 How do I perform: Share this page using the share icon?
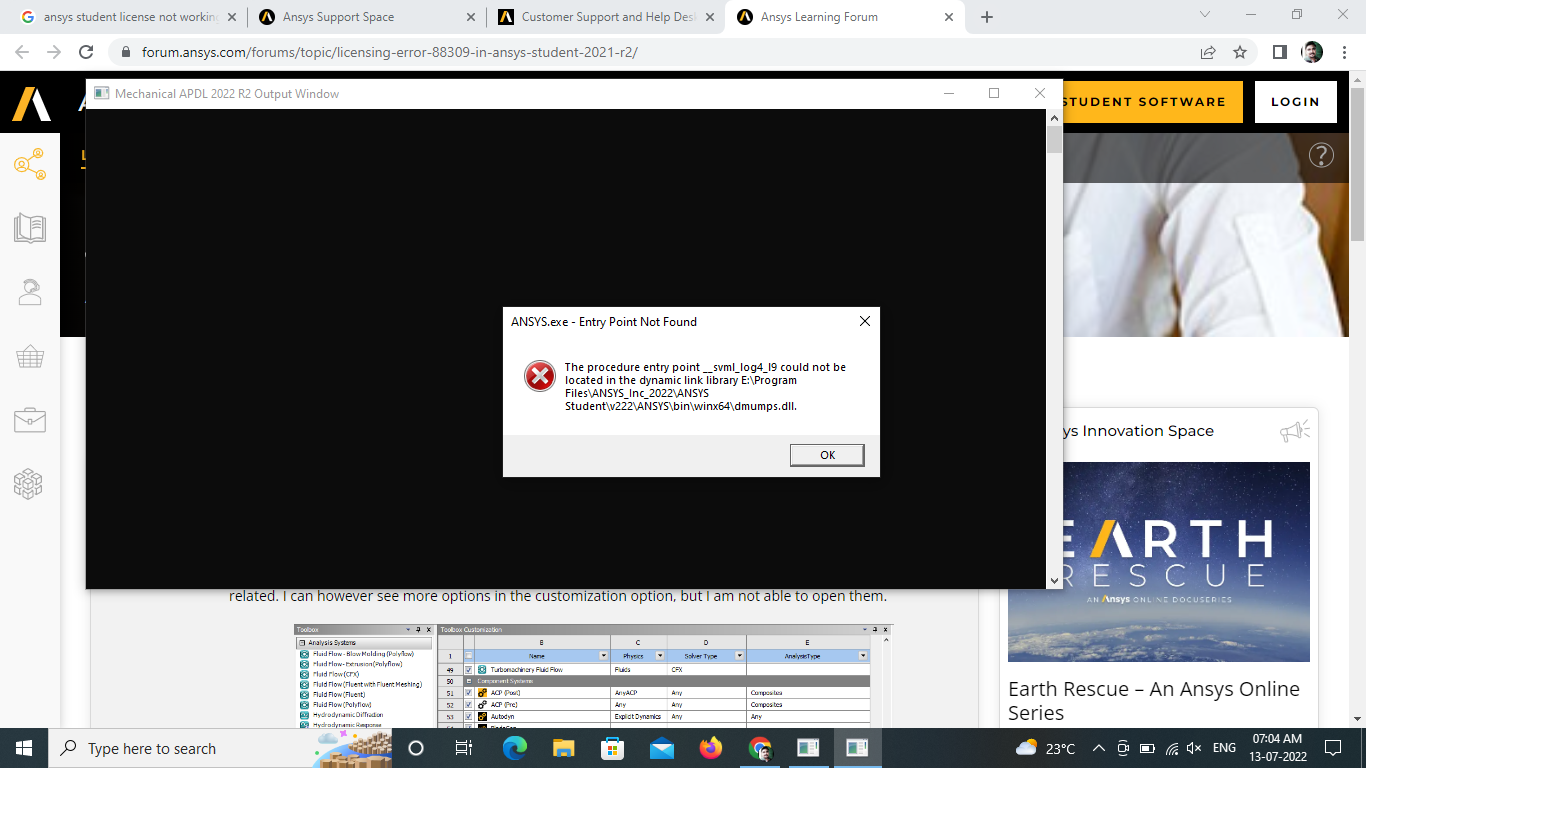1208,52
